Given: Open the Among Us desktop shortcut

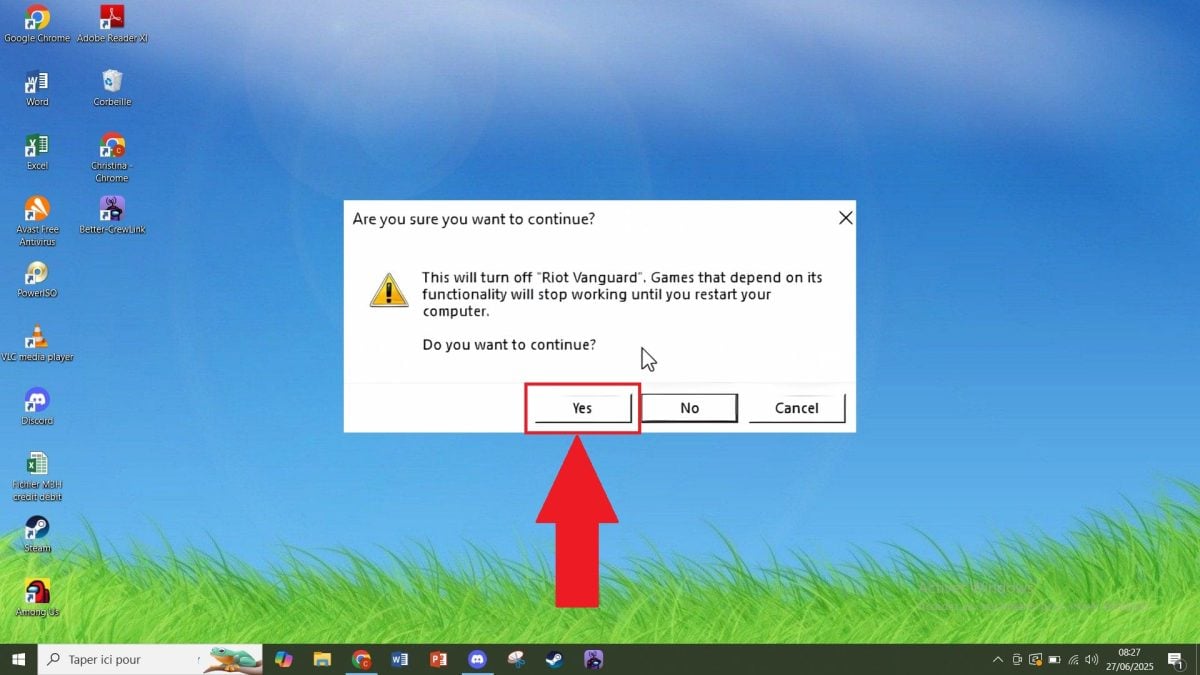Looking at the screenshot, I should pos(37,592).
